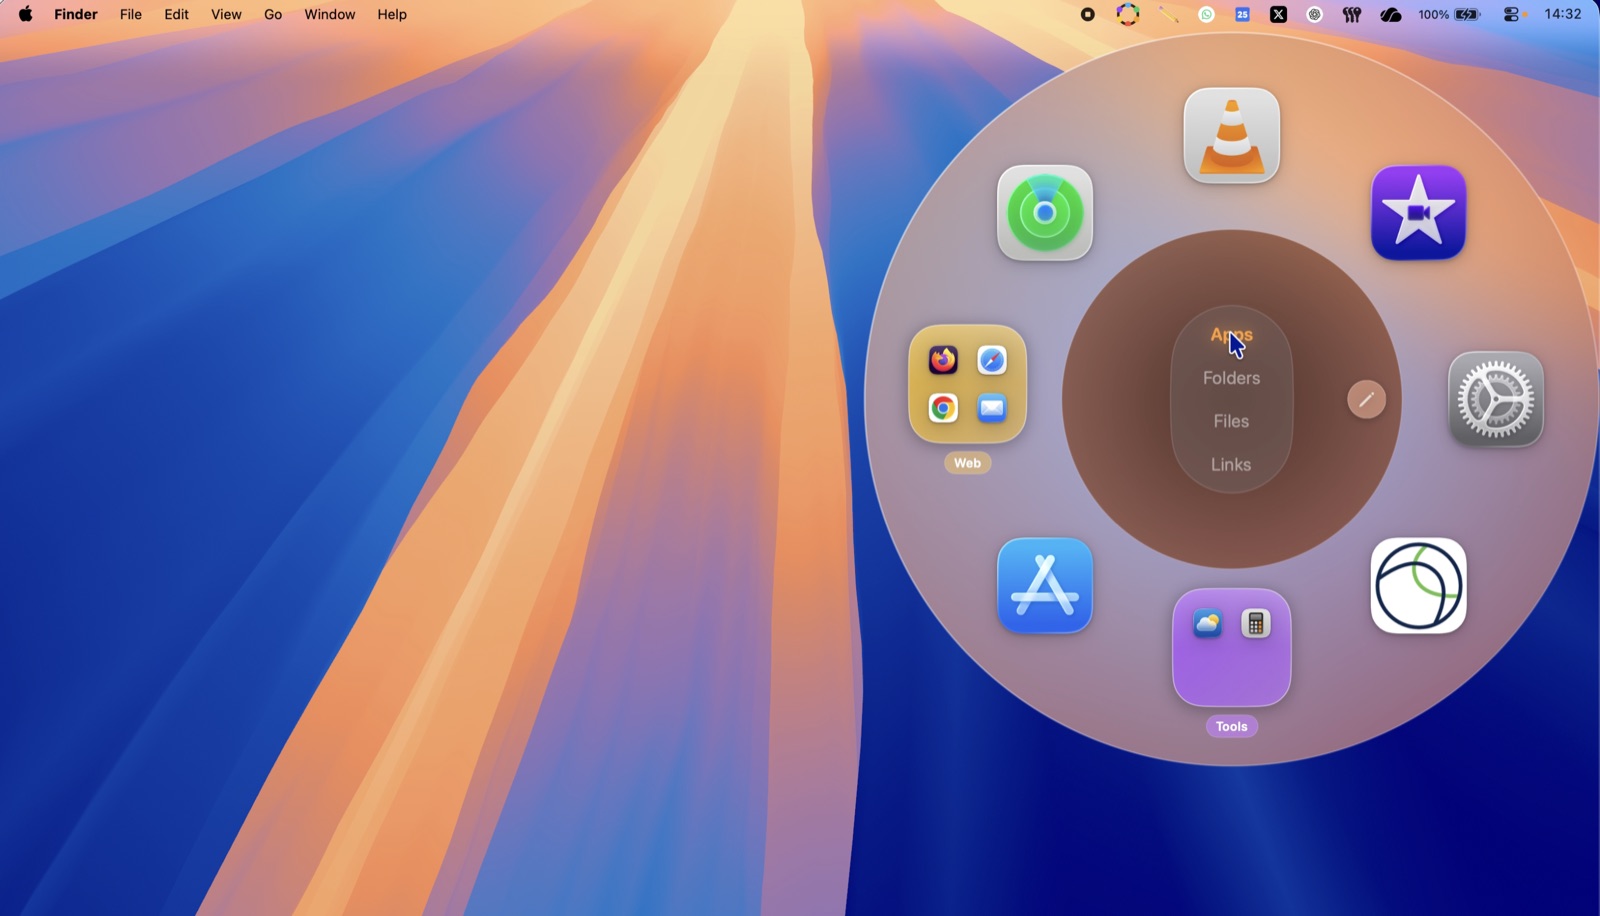The height and width of the screenshot is (916, 1600).
Task: Click the 14:32 clock in menu bar
Action: pyautogui.click(x=1562, y=14)
